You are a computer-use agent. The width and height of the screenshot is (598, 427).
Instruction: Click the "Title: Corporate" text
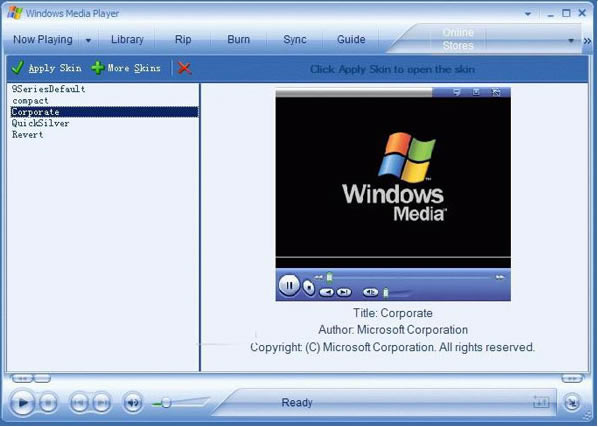click(x=393, y=313)
